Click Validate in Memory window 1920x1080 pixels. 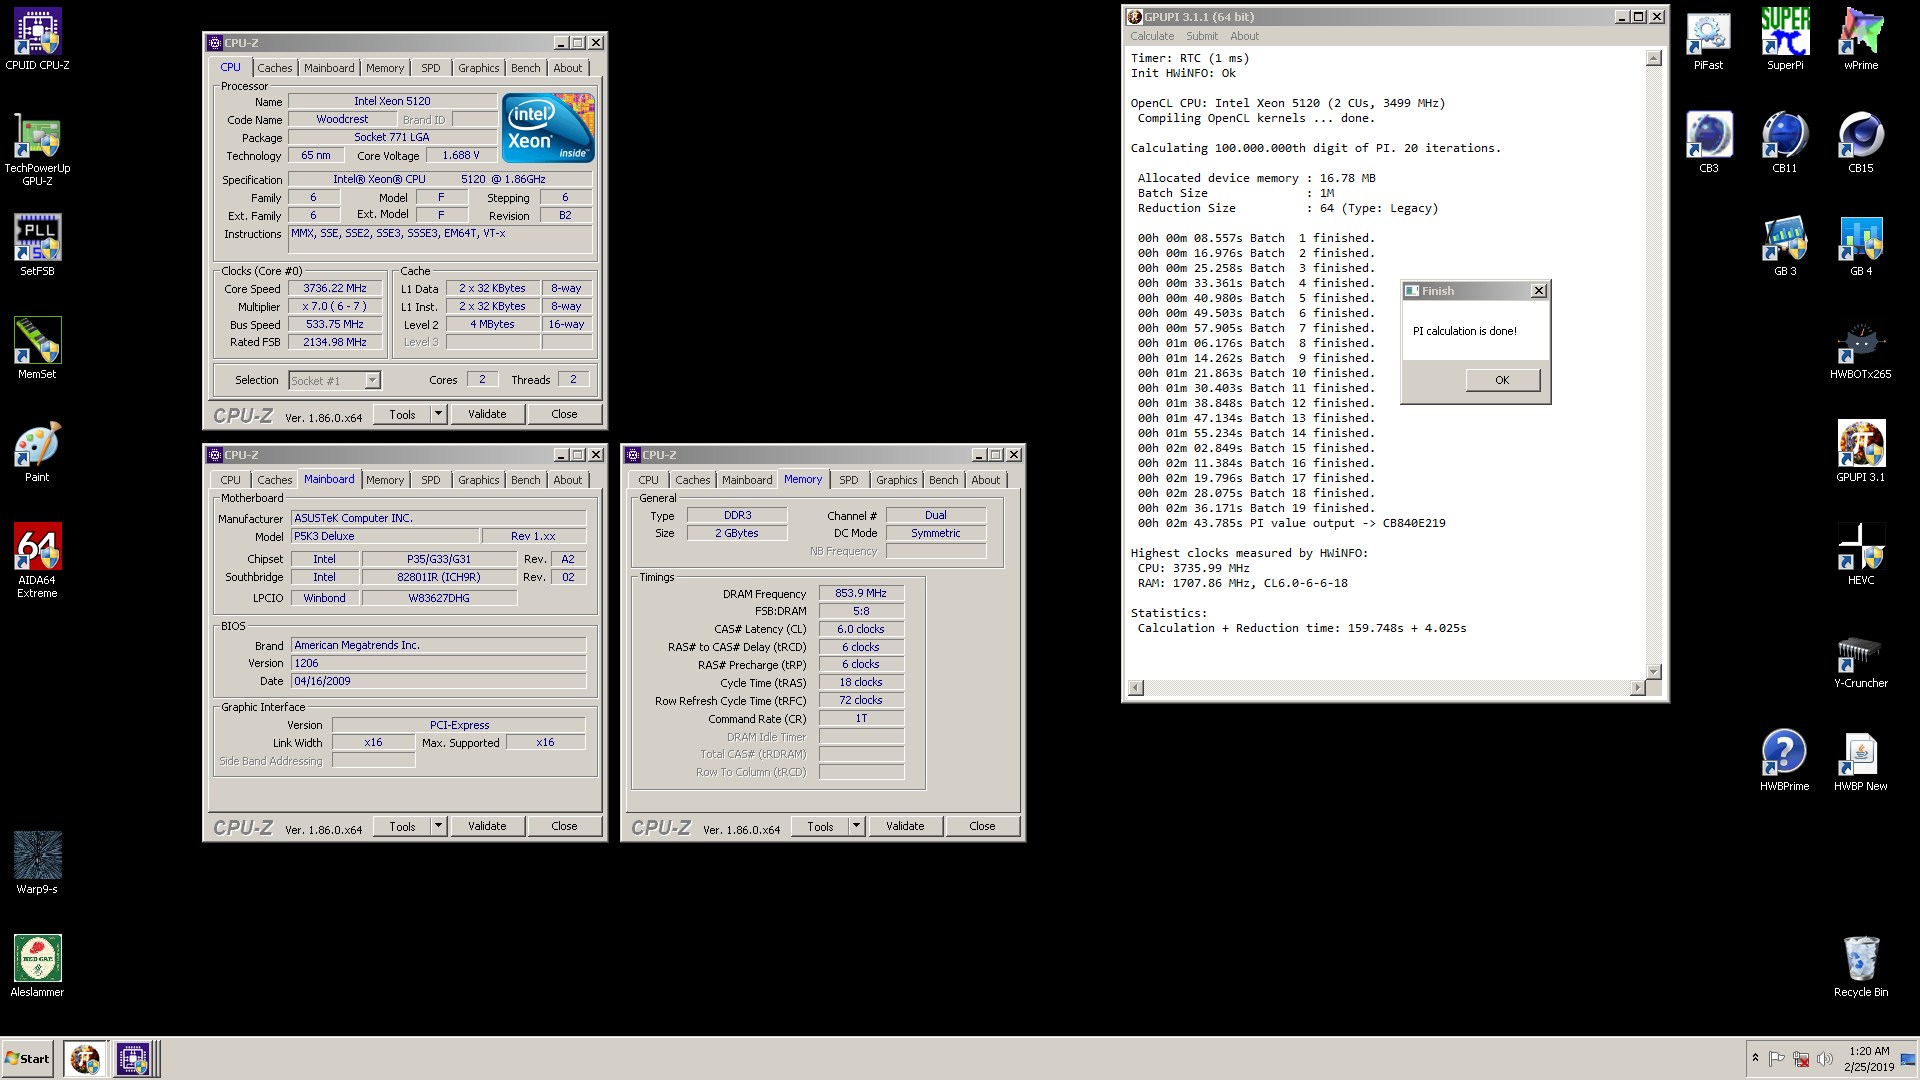point(905,826)
